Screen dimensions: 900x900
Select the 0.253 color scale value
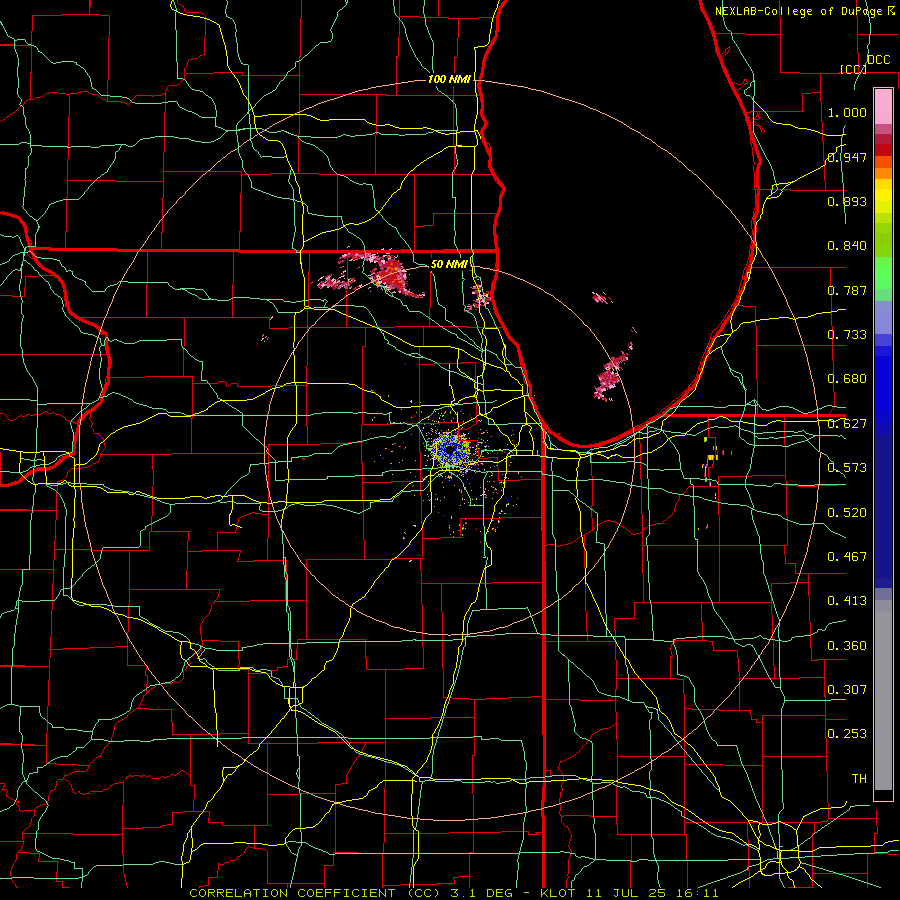847,734
